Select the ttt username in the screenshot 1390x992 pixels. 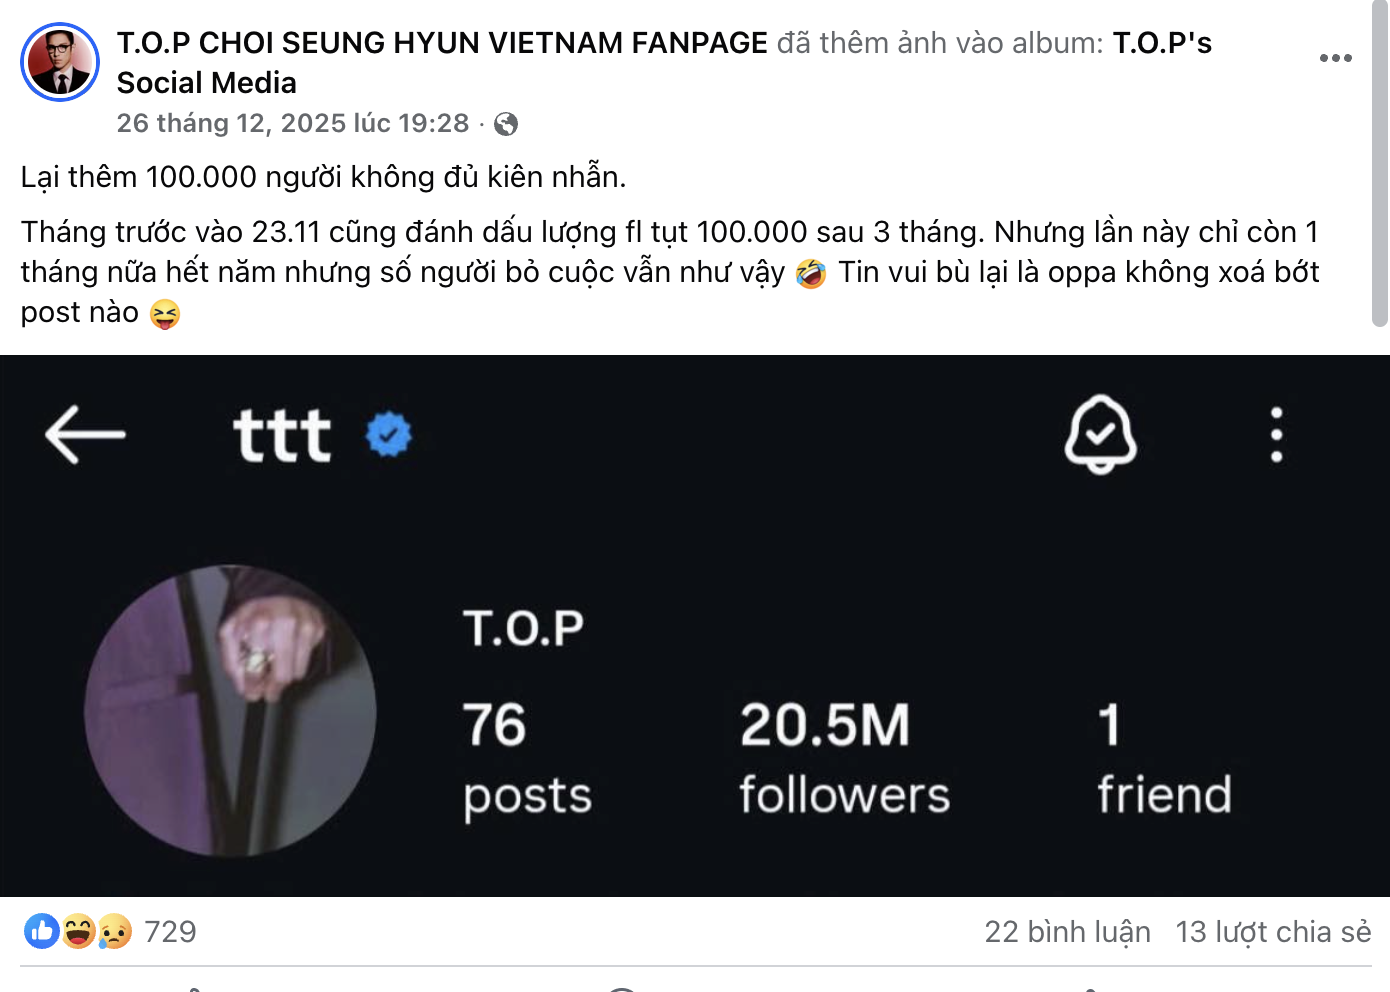283,435
